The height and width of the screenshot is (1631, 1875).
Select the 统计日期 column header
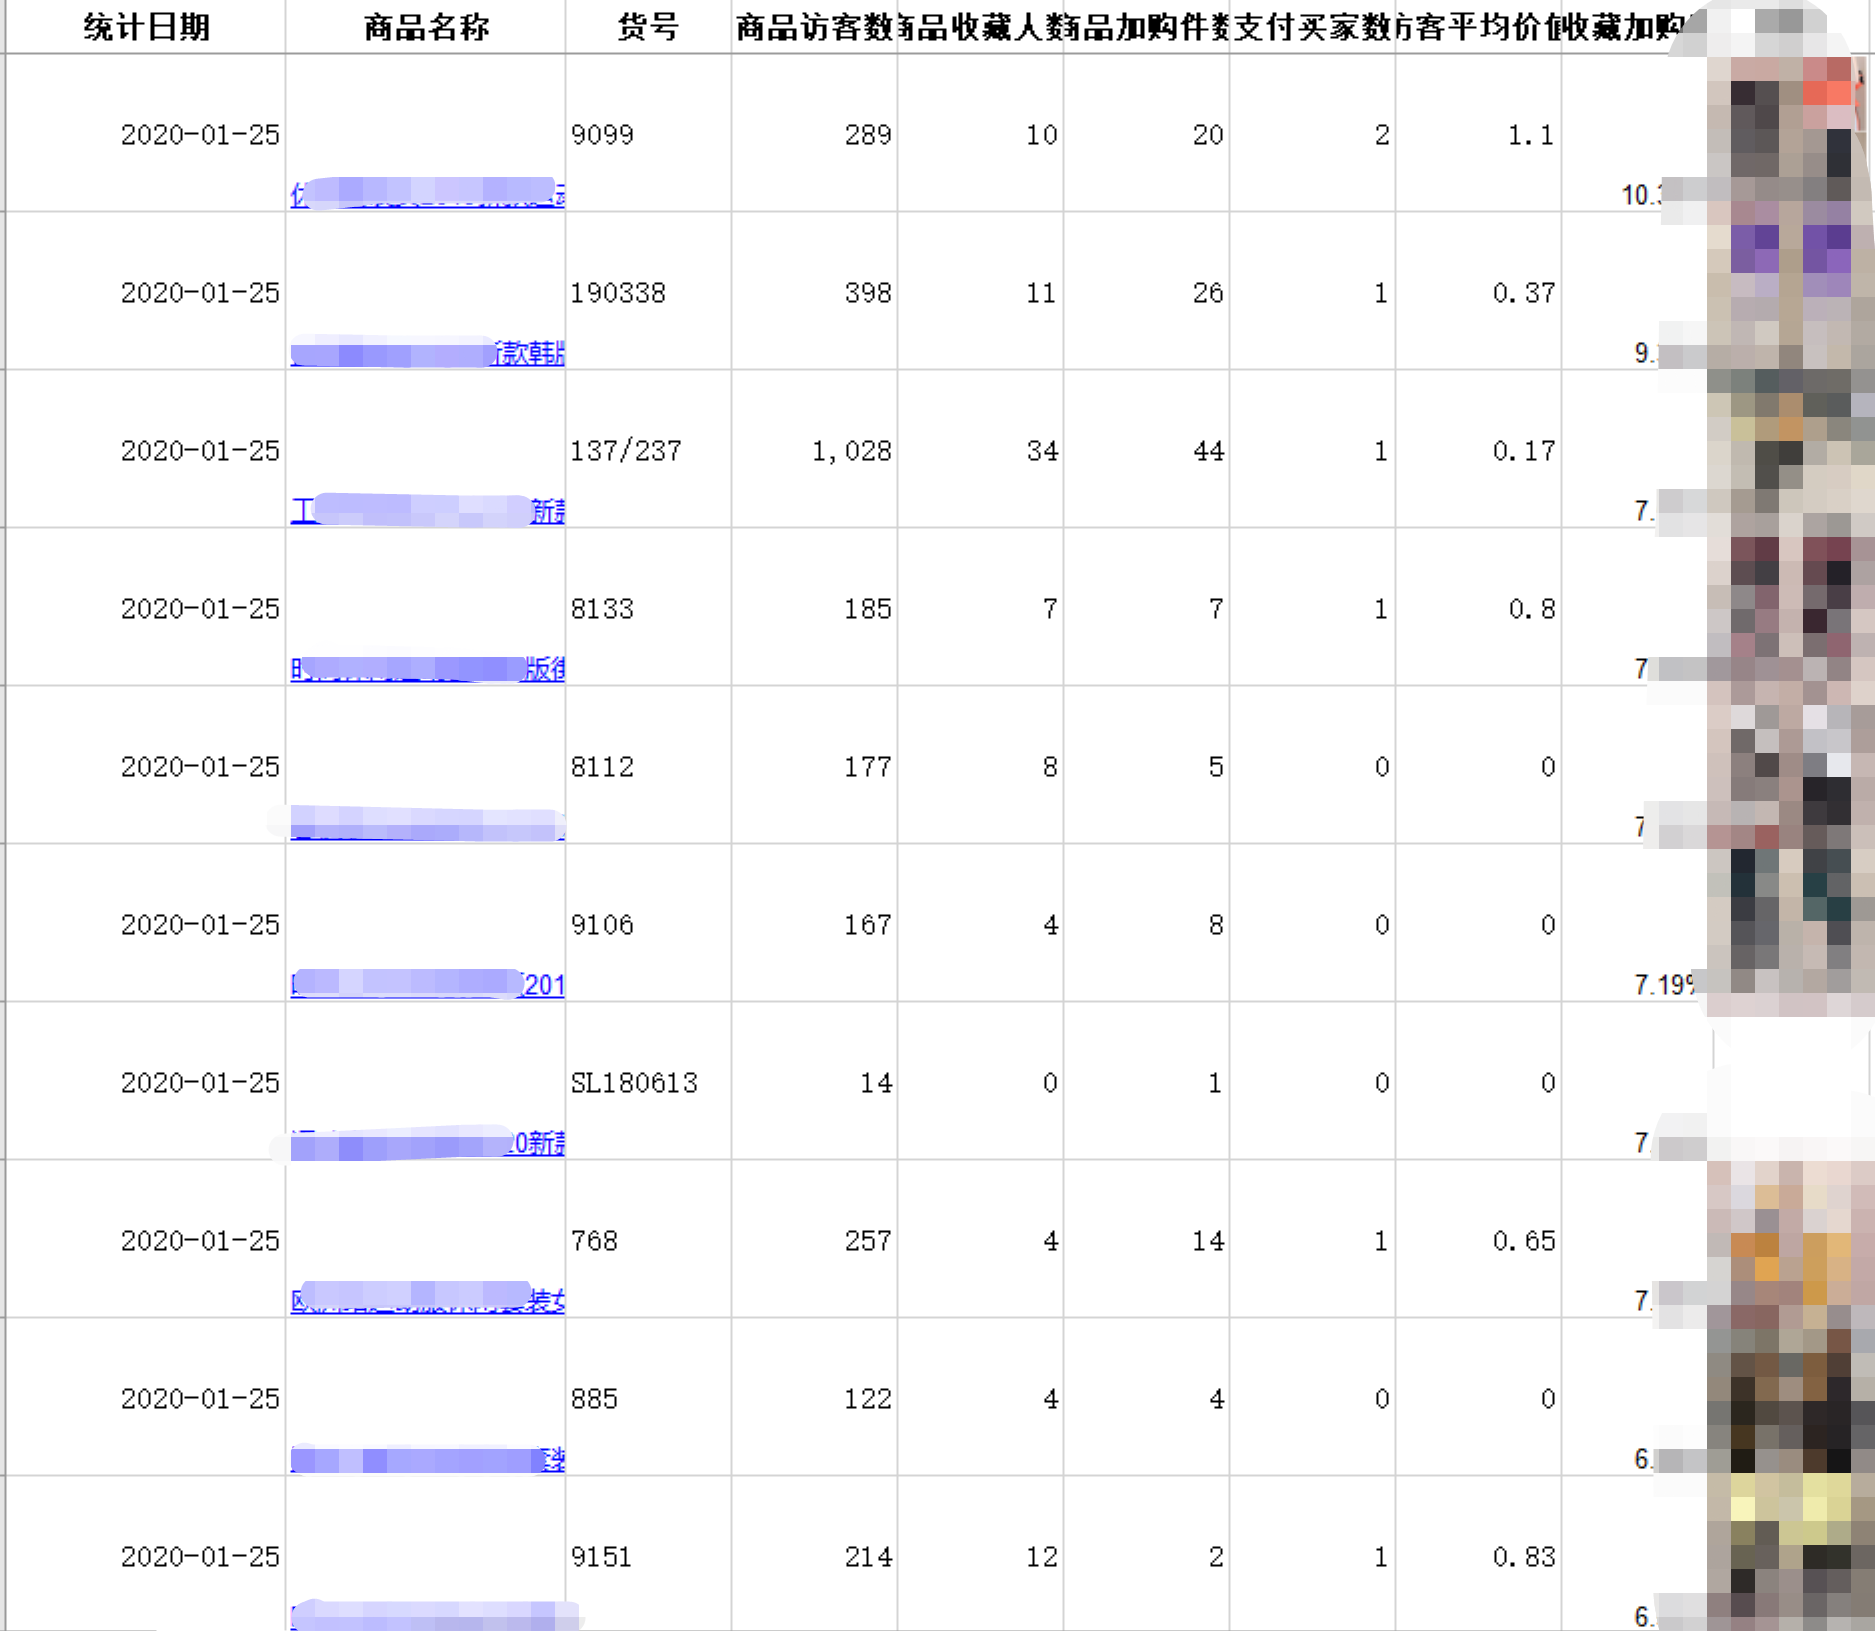click(146, 27)
